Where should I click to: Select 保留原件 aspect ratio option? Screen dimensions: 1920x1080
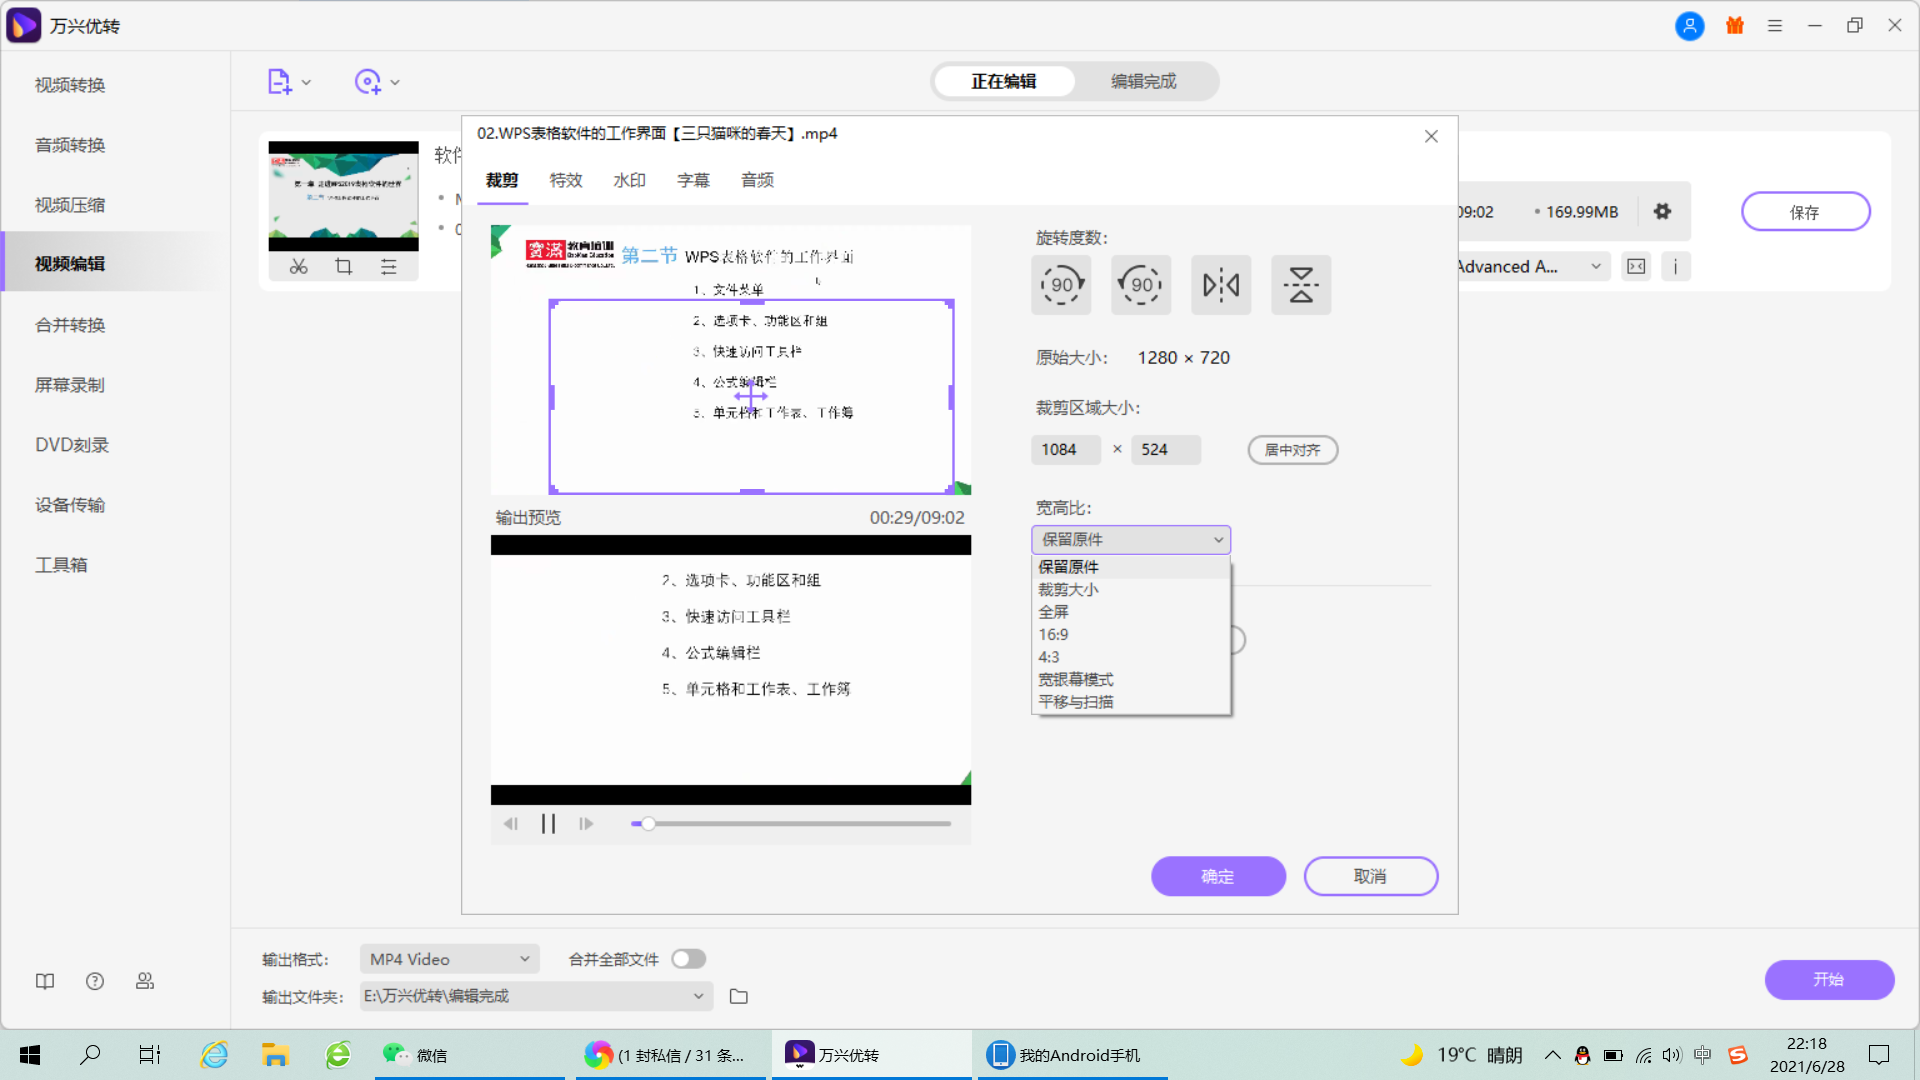point(1130,567)
